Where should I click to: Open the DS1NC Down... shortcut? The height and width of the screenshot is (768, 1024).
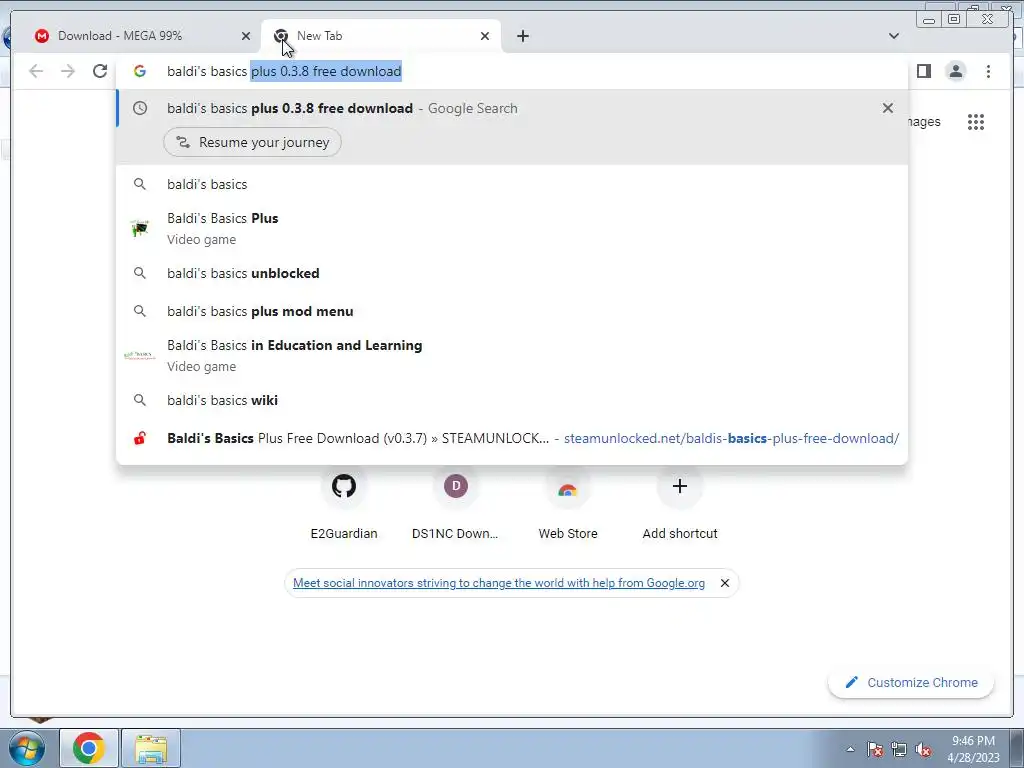pos(455,505)
